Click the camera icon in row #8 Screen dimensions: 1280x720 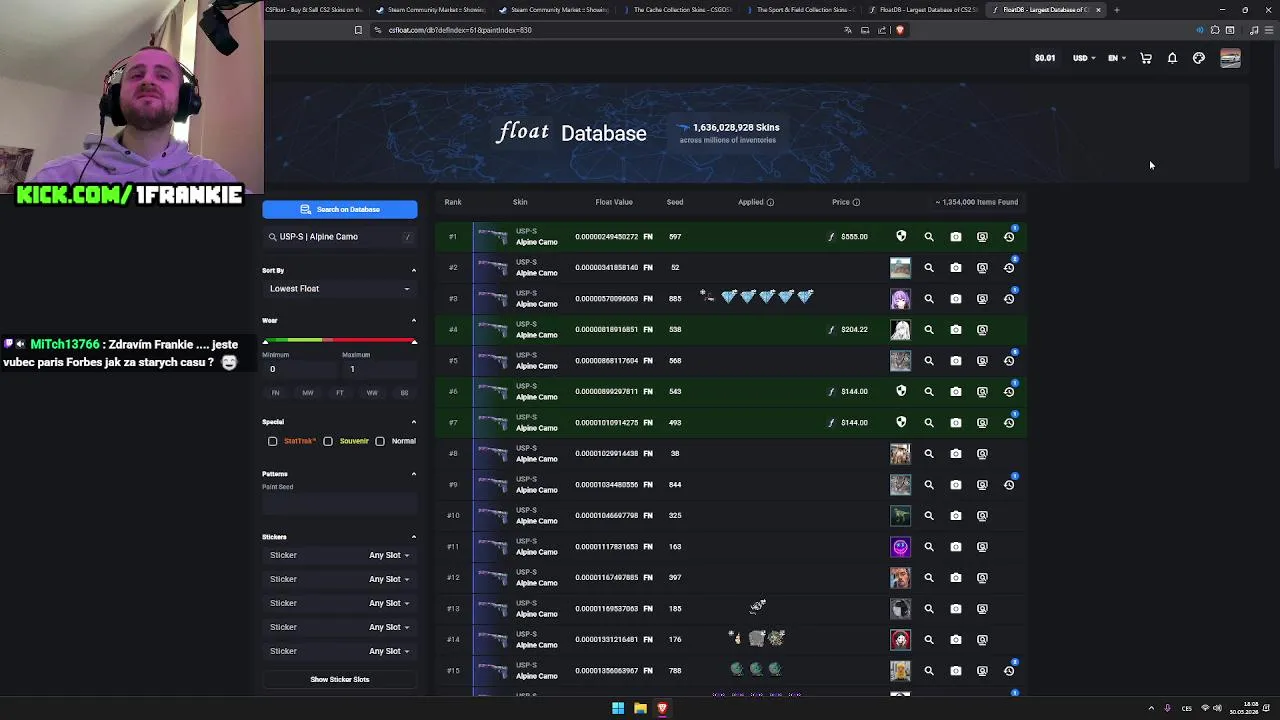pos(956,454)
